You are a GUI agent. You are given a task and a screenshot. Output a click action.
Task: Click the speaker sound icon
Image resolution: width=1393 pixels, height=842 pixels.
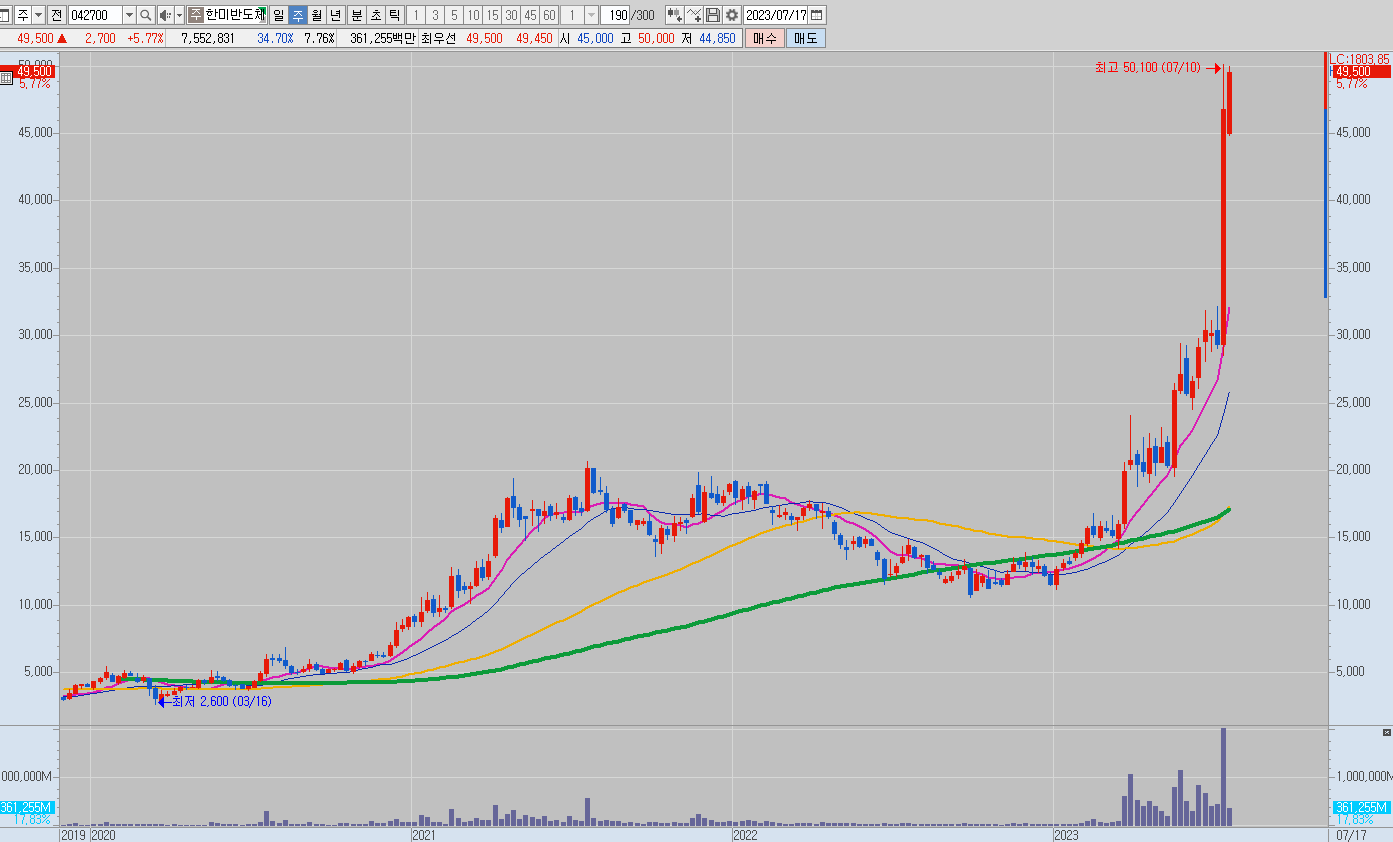(x=166, y=15)
